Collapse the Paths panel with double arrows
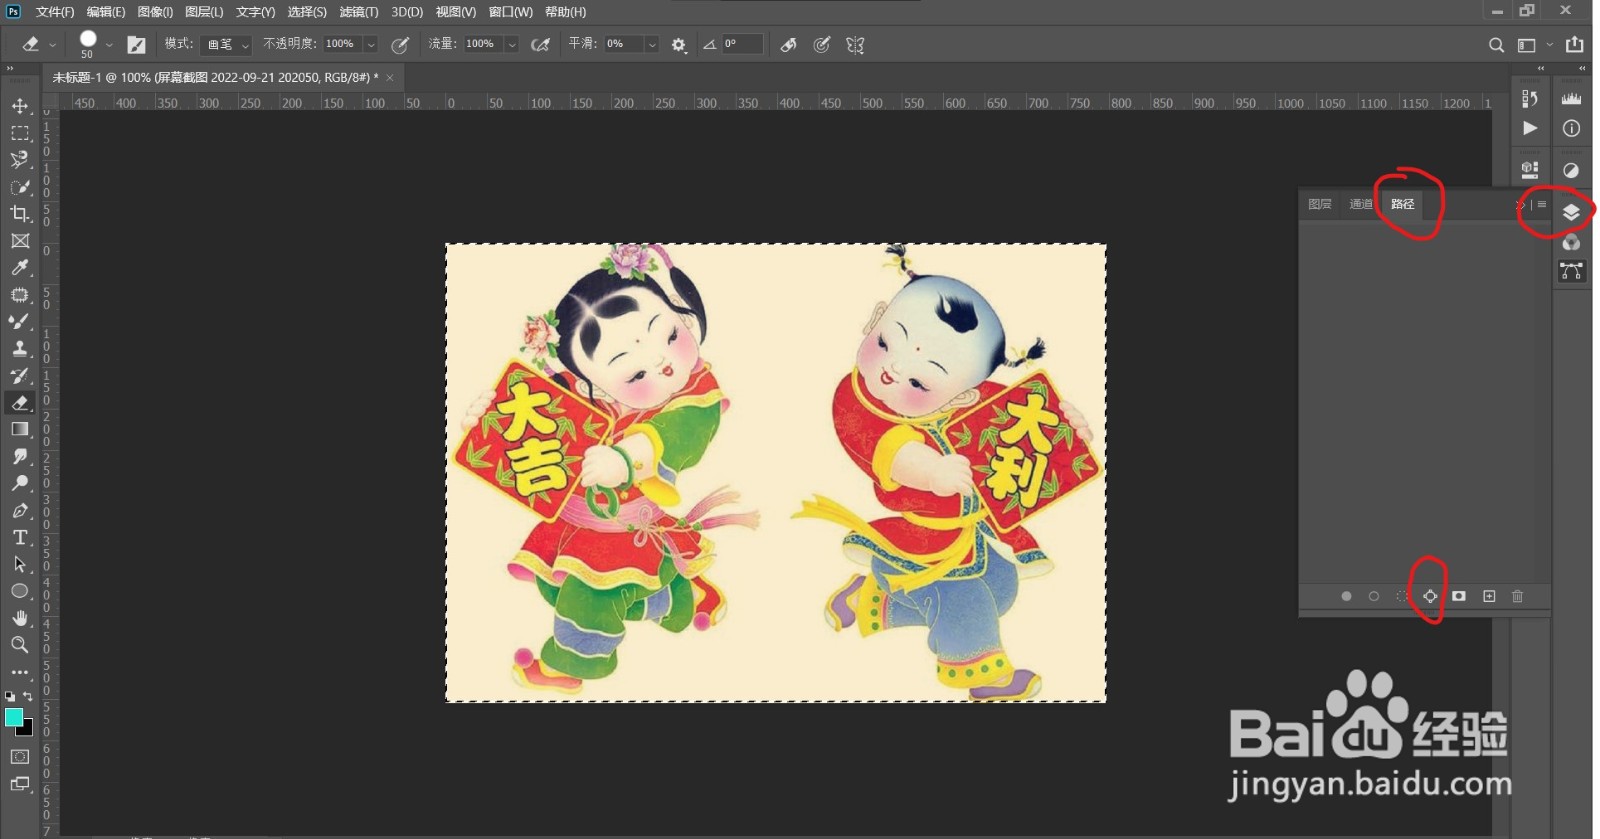Image resolution: width=1600 pixels, height=839 pixels. click(1520, 204)
